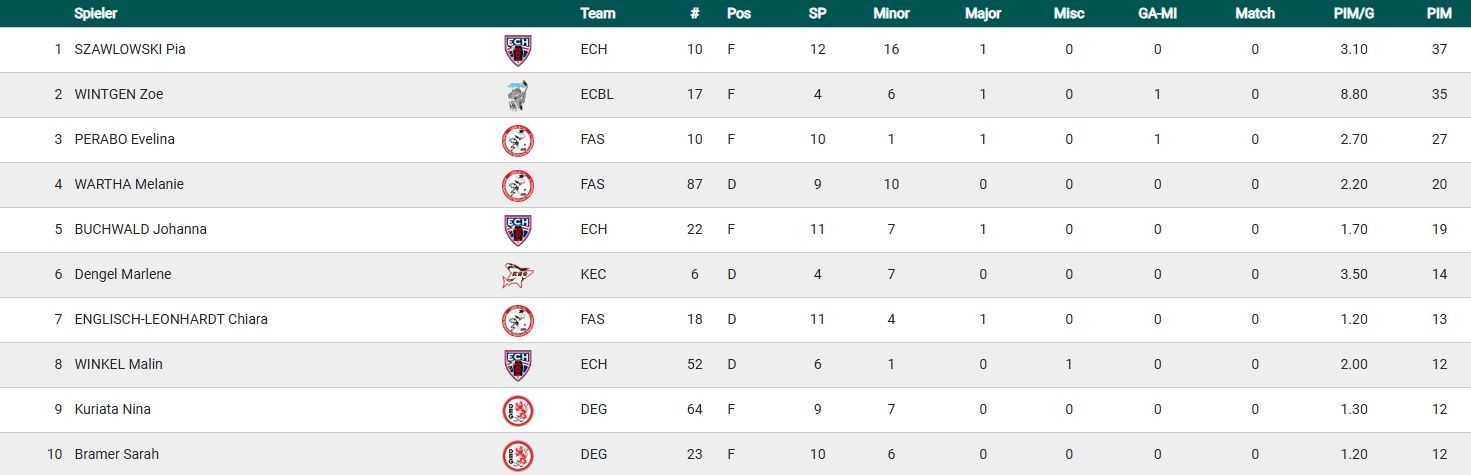The width and height of the screenshot is (1471, 475).
Task: Select the Team column header
Action: [x=597, y=14]
